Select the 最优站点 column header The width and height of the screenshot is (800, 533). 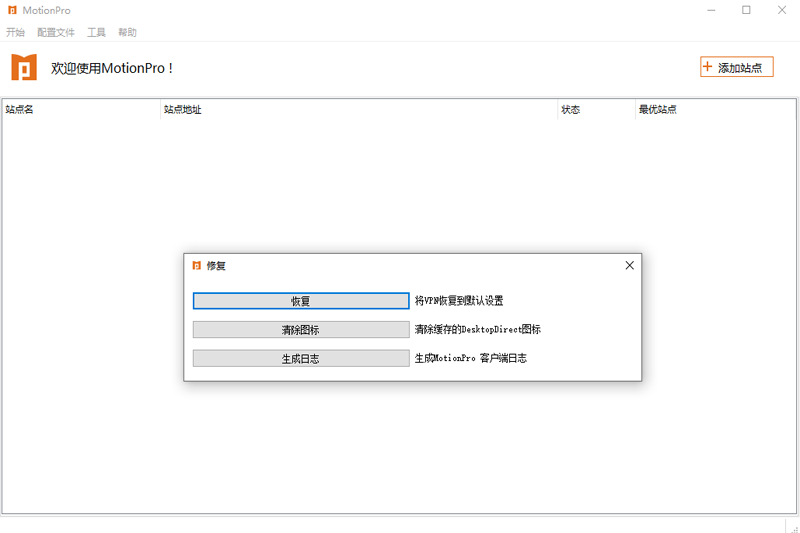point(658,110)
